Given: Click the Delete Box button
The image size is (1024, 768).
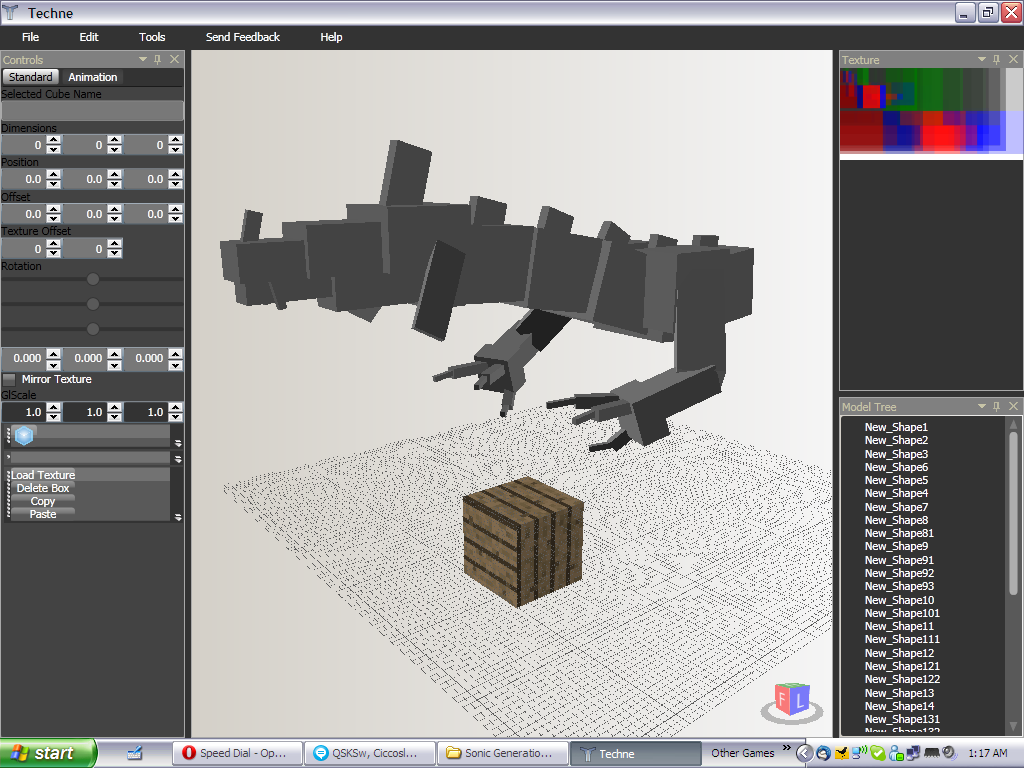Looking at the screenshot, I should (x=41, y=488).
